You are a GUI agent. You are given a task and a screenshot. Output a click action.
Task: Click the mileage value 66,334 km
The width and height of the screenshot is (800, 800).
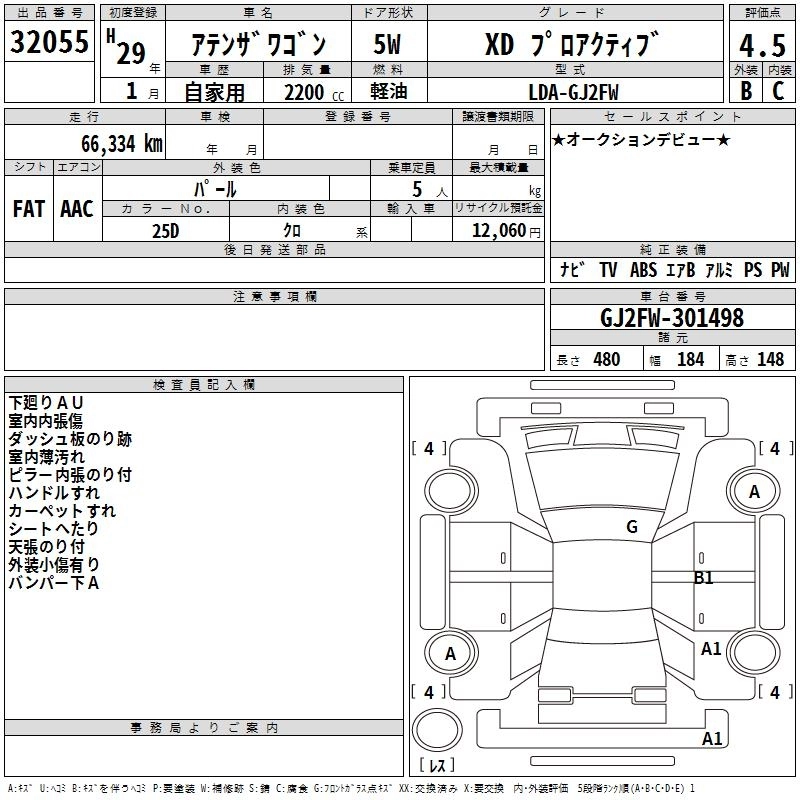(122, 144)
